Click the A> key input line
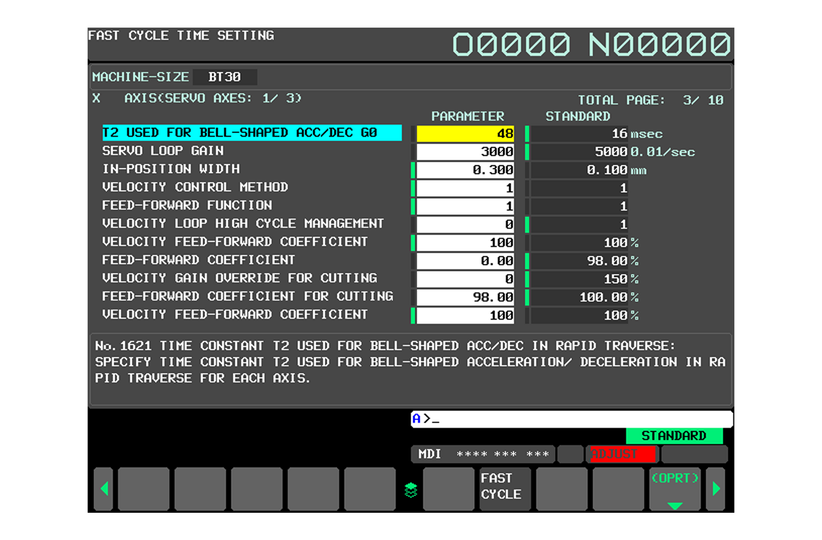The width and height of the screenshot is (822, 540). pos(570,419)
